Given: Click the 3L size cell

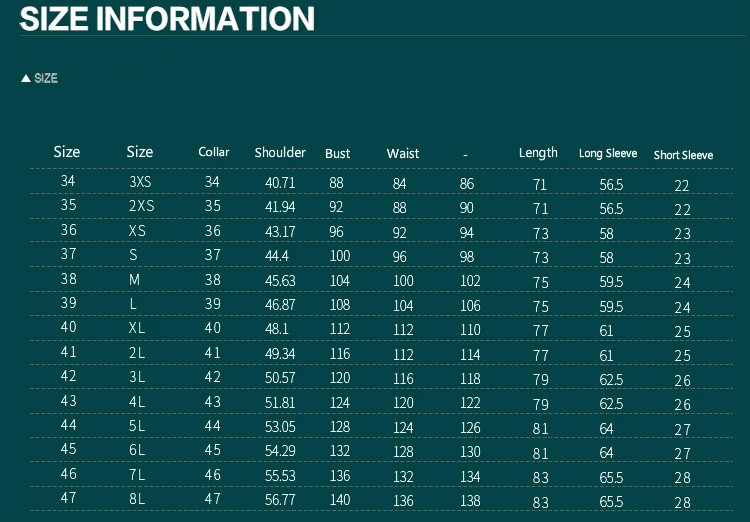Looking at the screenshot, I should [137, 377].
